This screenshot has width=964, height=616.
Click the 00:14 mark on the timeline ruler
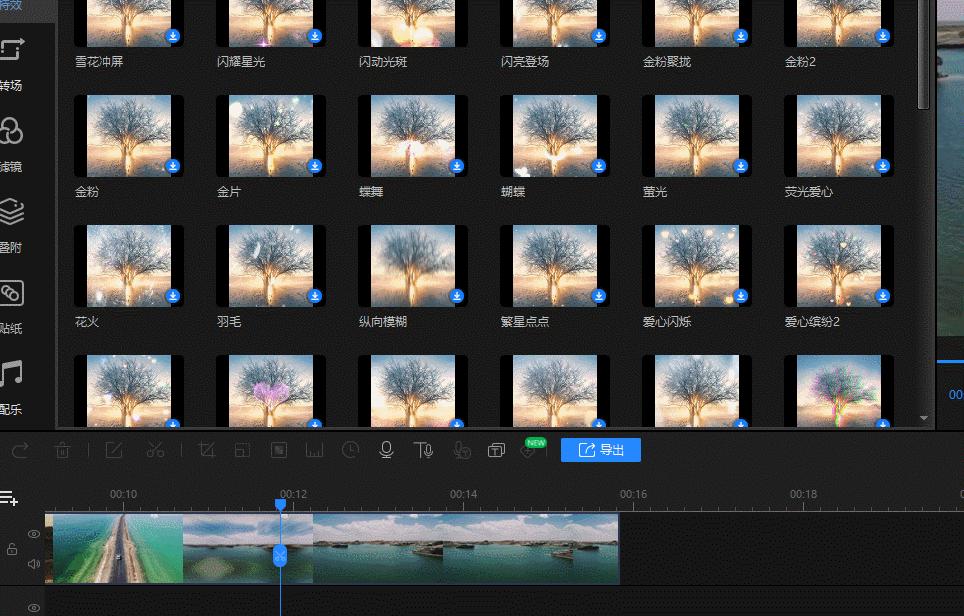click(x=463, y=495)
